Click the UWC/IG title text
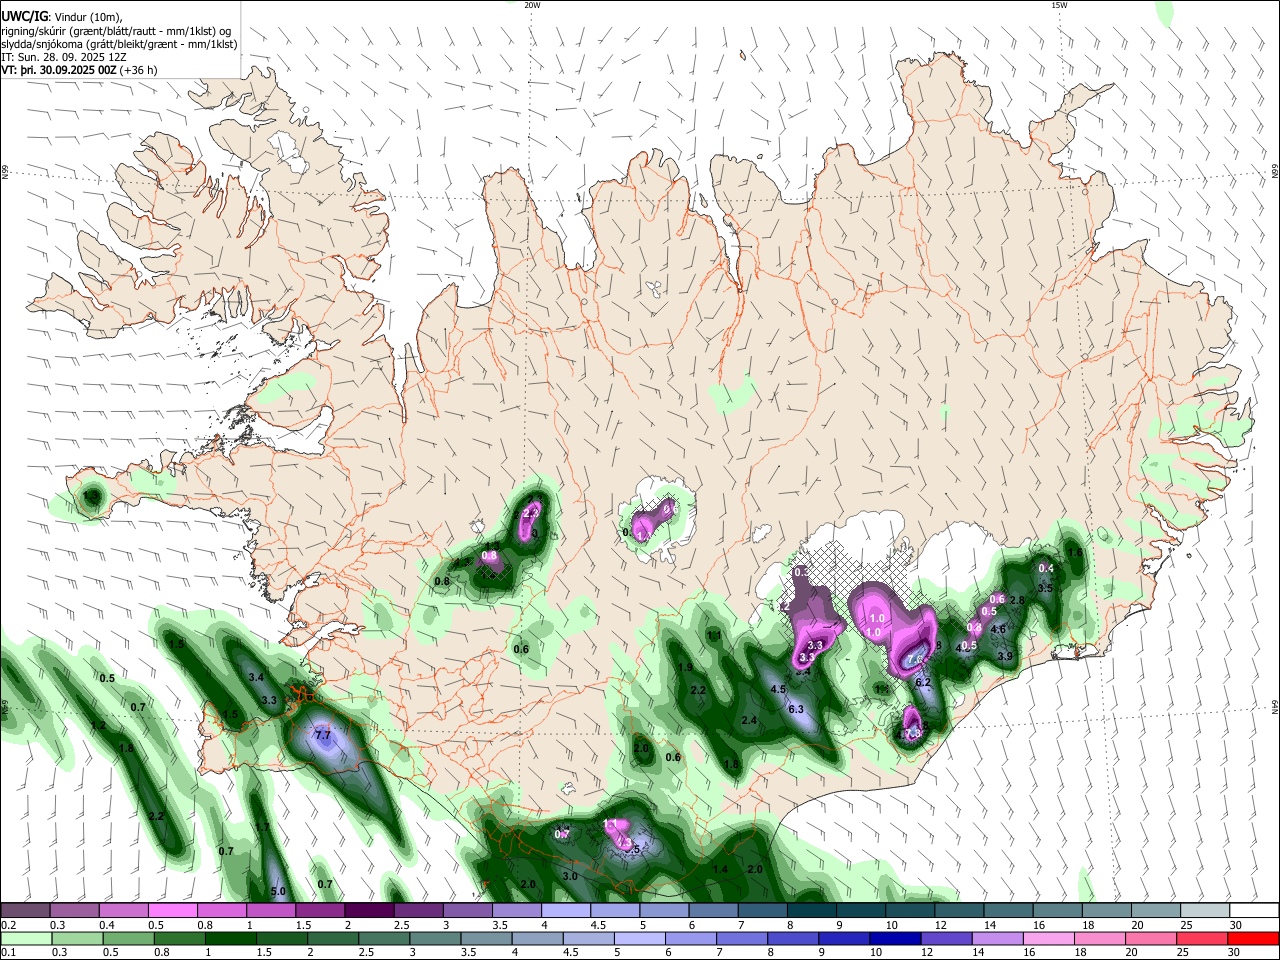The width and height of the screenshot is (1280, 960). [x=25, y=16]
